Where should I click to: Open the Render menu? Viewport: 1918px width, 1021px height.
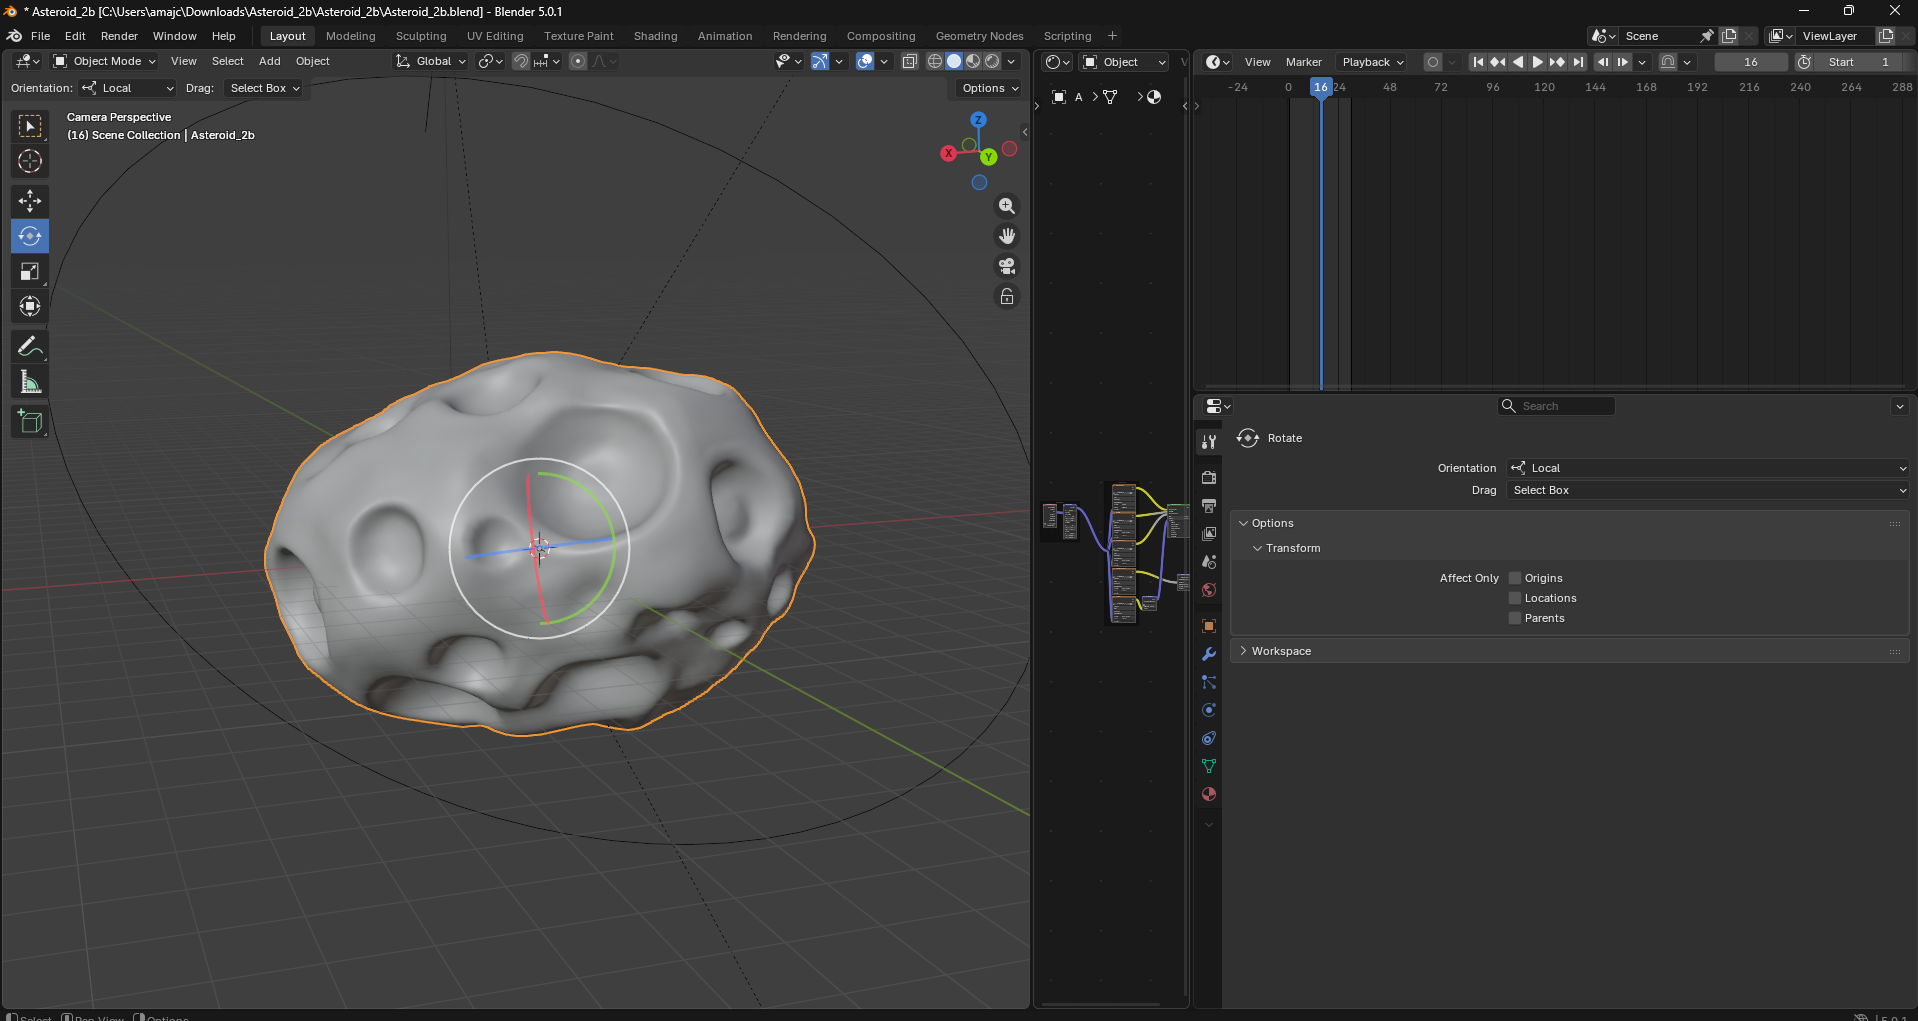[x=119, y=36]
